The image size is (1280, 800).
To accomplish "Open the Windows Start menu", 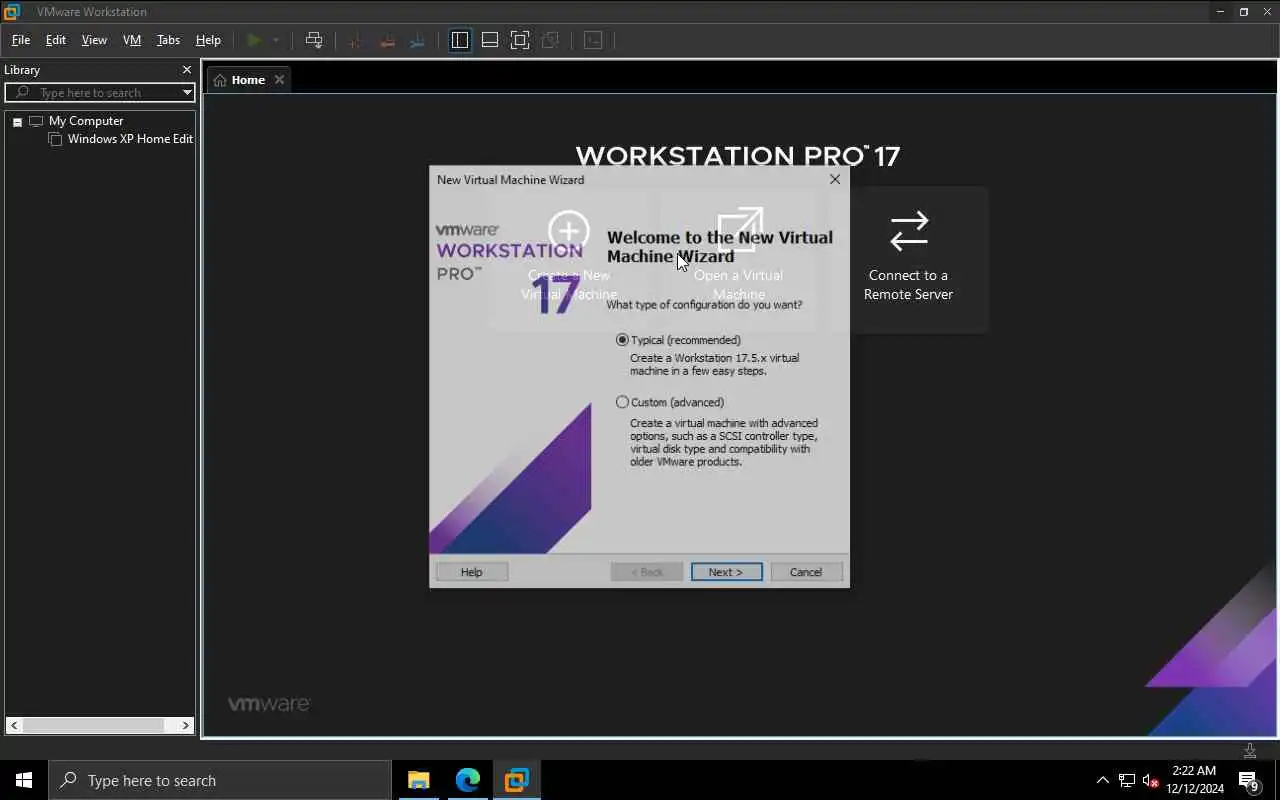I will point(24,780).
